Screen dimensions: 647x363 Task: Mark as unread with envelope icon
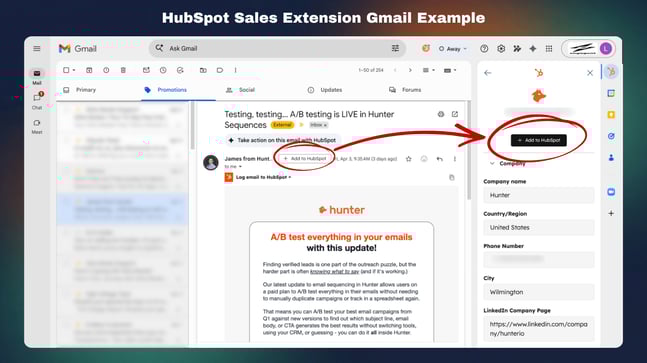146,70
